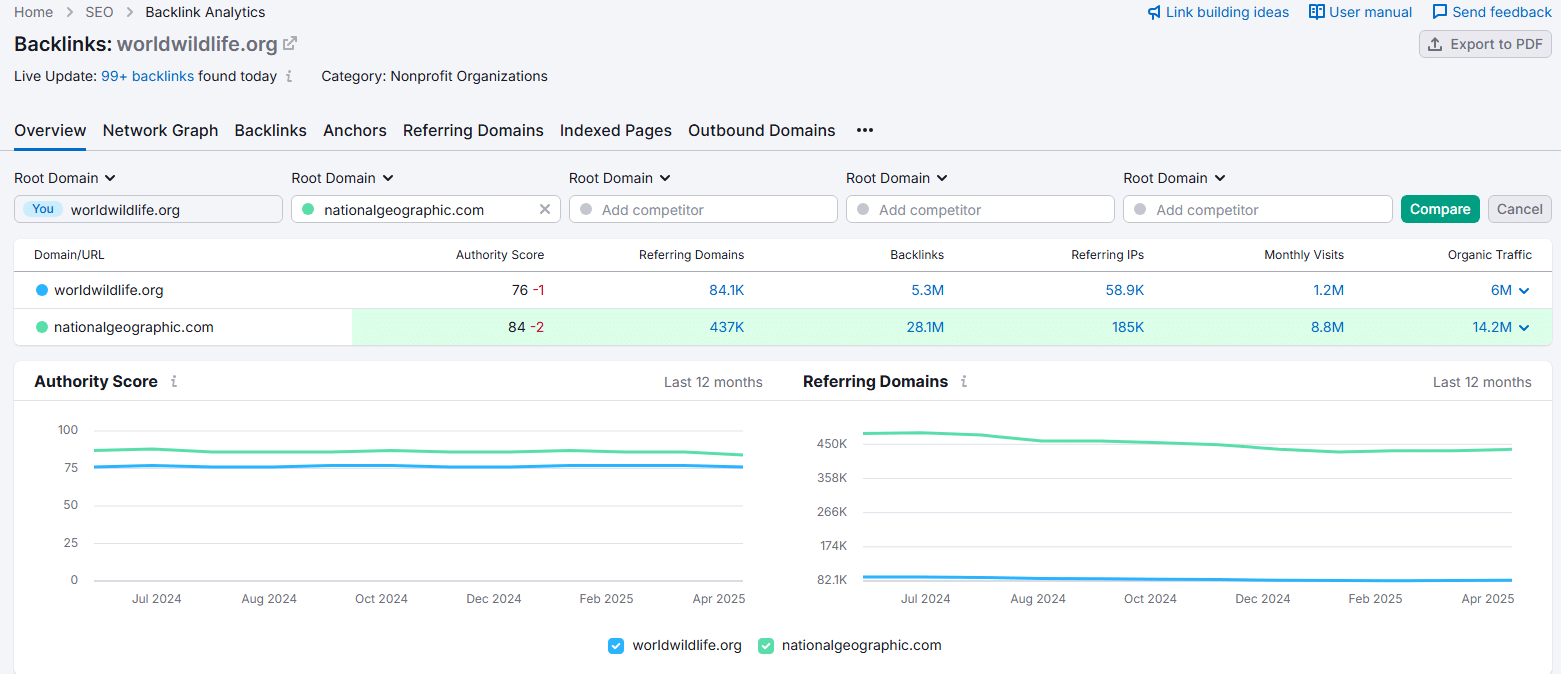Click the 1.2M monthly visits value
The width and height of the screenshot is (1561, 674).
click(x=1328, y=291)
